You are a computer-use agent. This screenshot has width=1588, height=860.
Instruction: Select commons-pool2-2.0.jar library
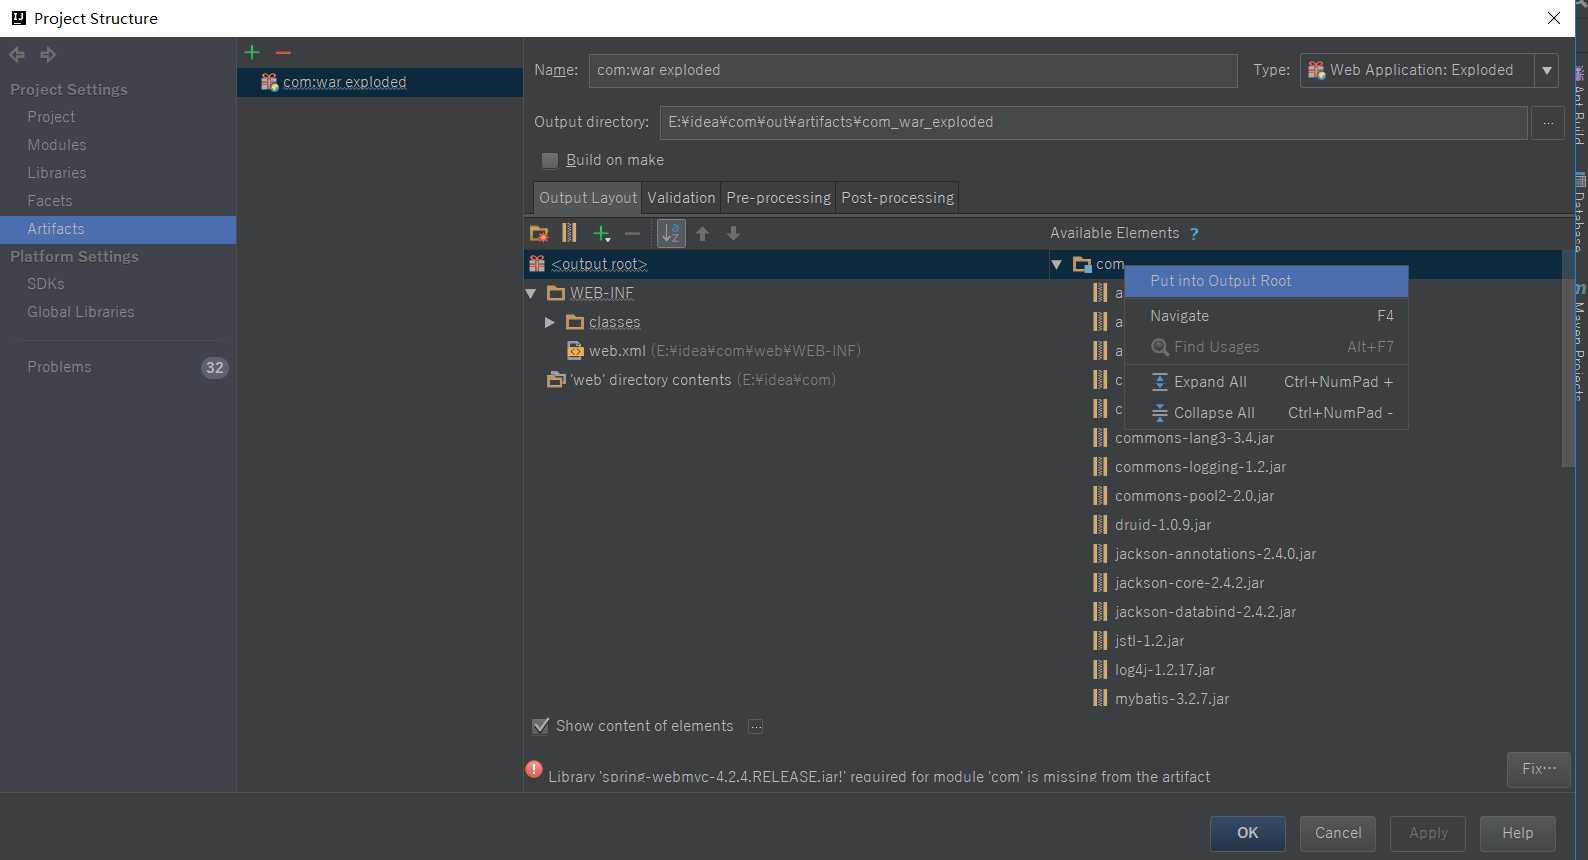point(1194,496)
